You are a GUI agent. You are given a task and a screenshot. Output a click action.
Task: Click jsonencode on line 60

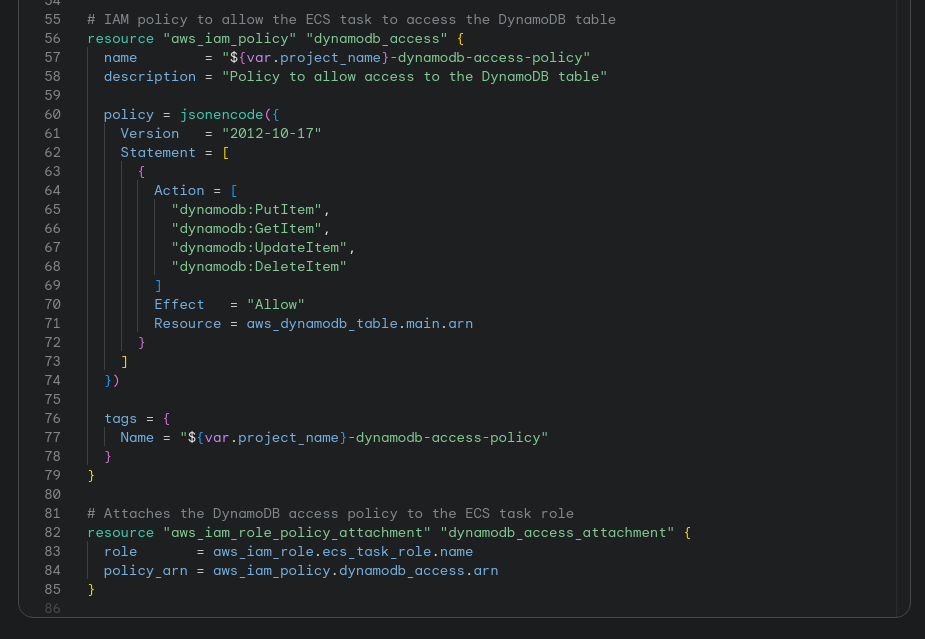pos(221,114)
